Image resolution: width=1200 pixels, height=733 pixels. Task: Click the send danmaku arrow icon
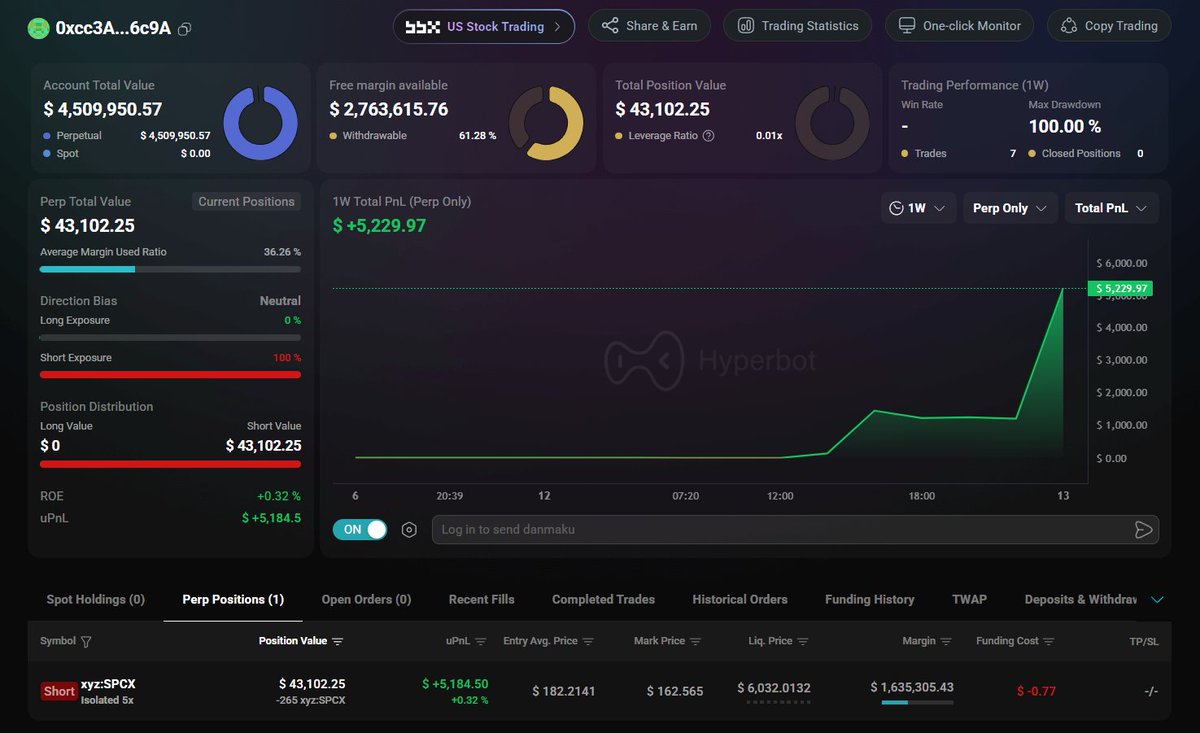click(x=1144, y=530)
